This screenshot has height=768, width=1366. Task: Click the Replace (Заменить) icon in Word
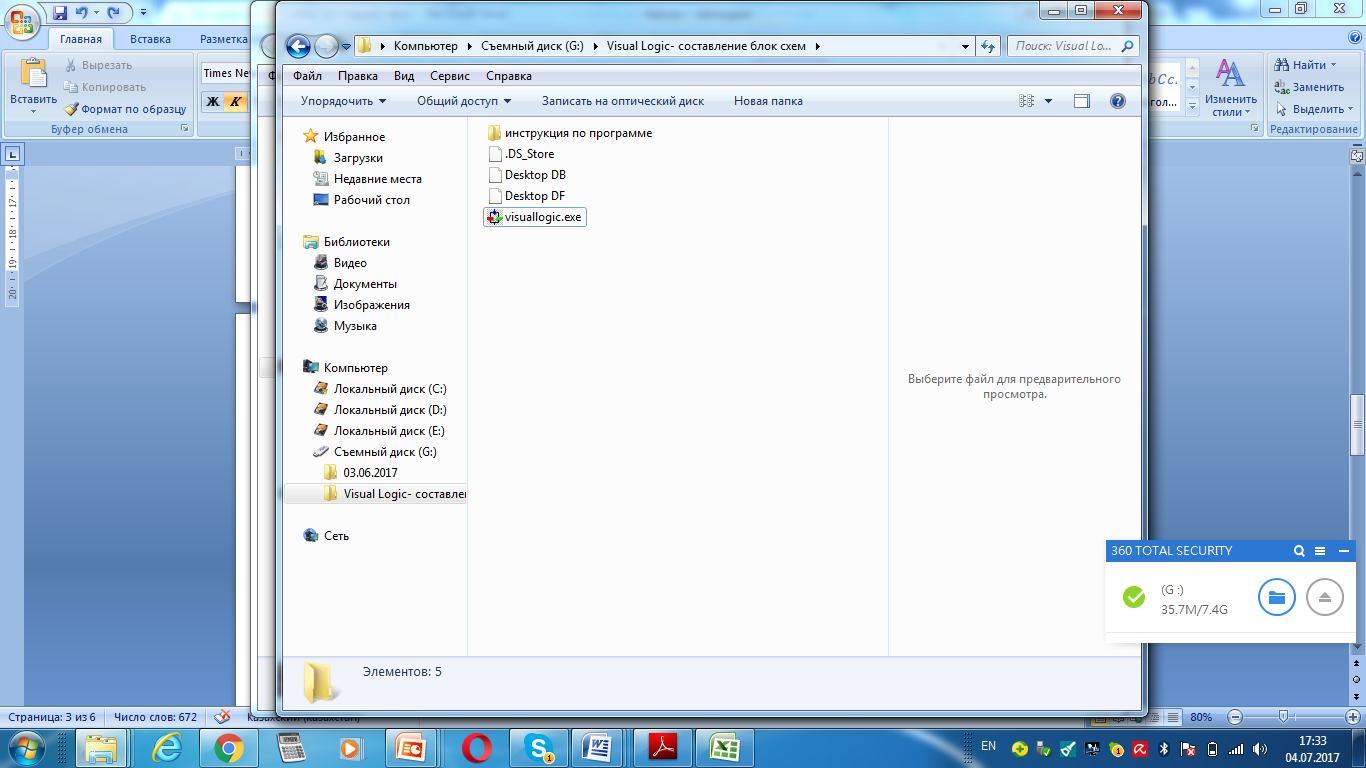point(1282,87)
